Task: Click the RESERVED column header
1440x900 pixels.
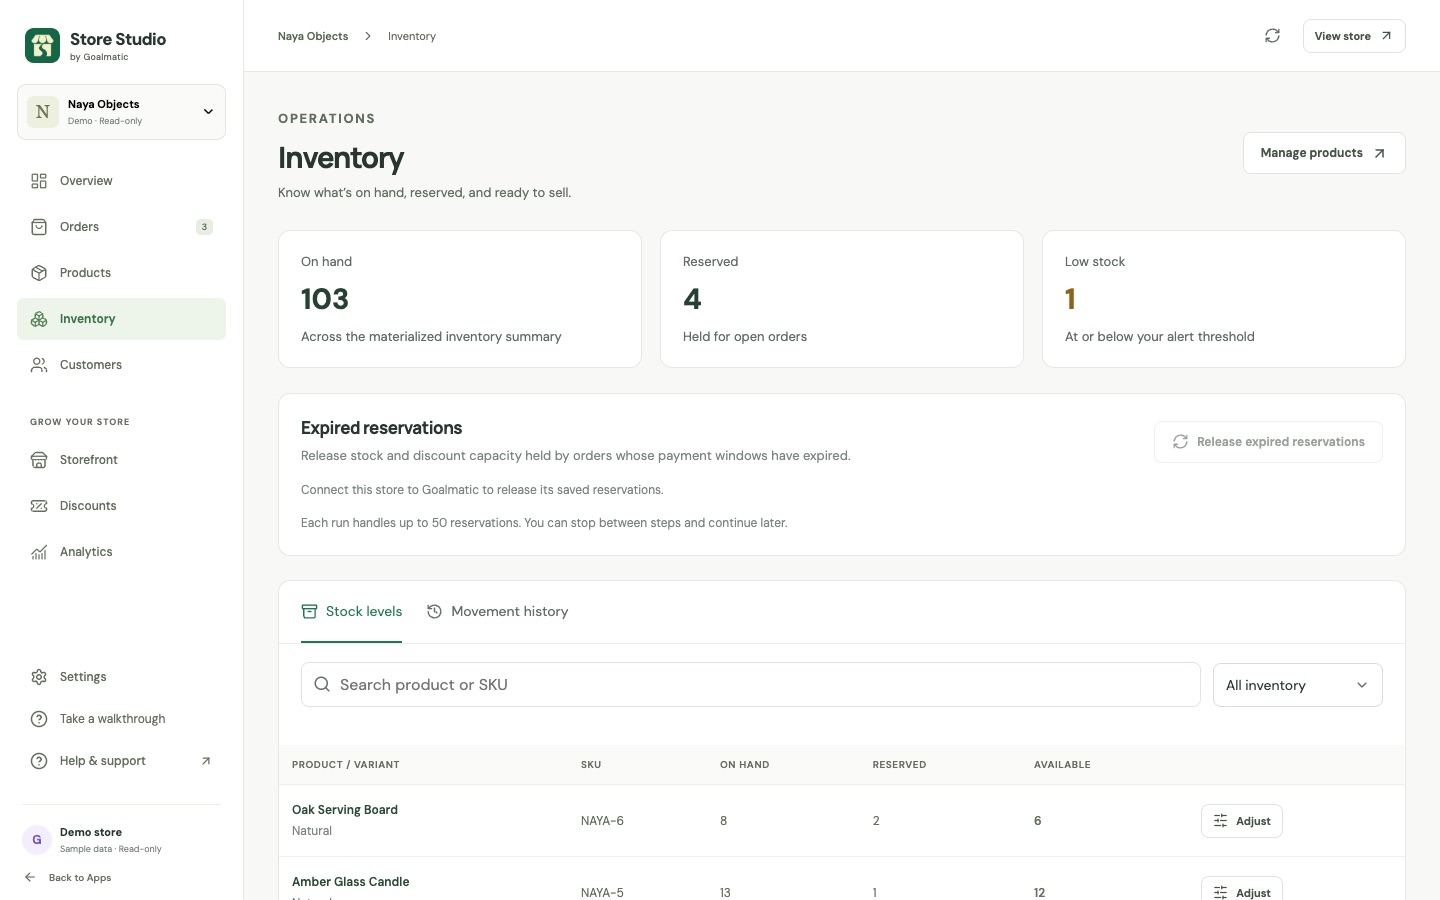Action: click(x=899, y=765)
